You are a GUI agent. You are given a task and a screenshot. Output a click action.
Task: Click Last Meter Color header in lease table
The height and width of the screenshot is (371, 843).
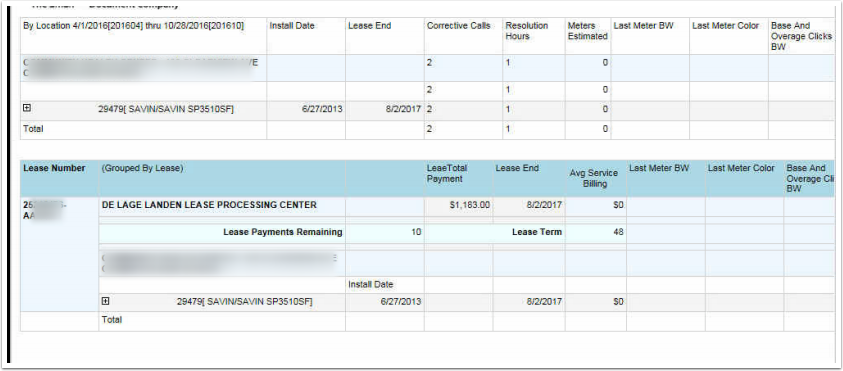pyautogui.click(x=741, y=168)
